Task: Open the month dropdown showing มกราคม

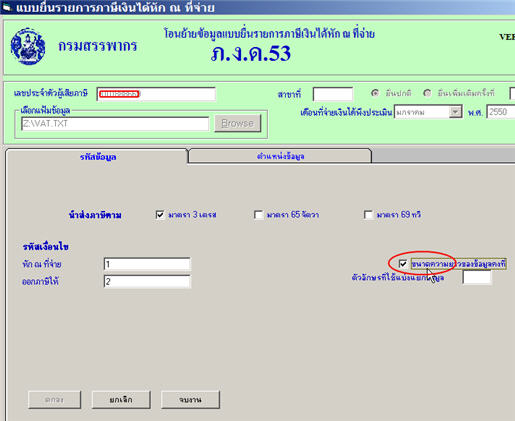Action: point(455,112)
